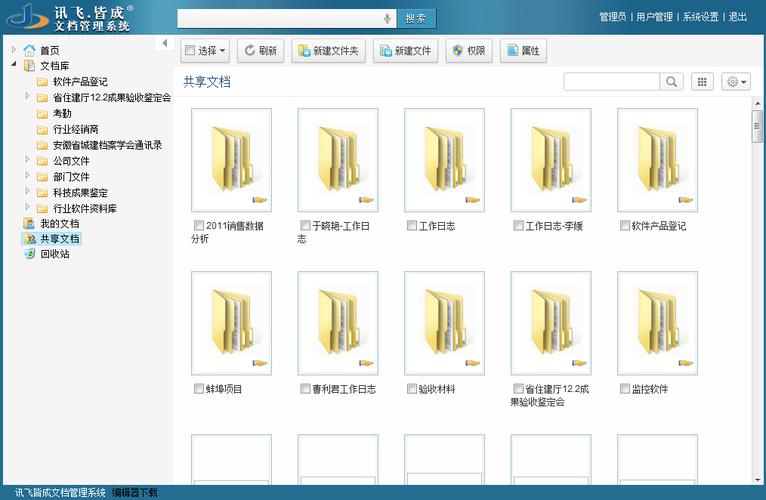Open the gear settings dropdown

pyautogui.click(x=736, y=82)
